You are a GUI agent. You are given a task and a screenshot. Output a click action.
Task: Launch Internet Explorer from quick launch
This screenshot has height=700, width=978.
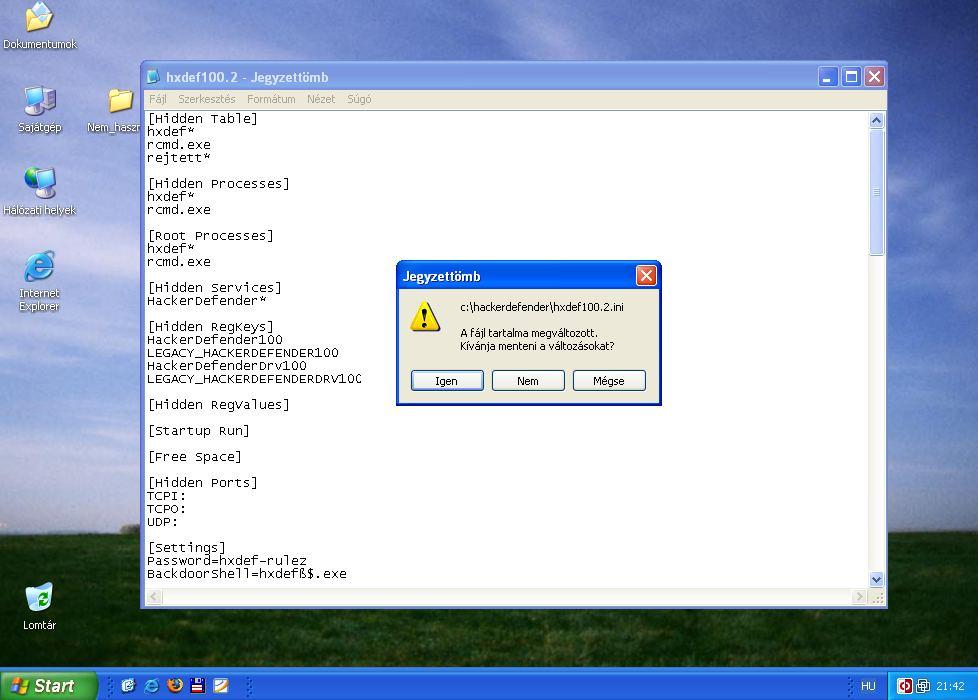pyautogui.click(x=152, y=686)
